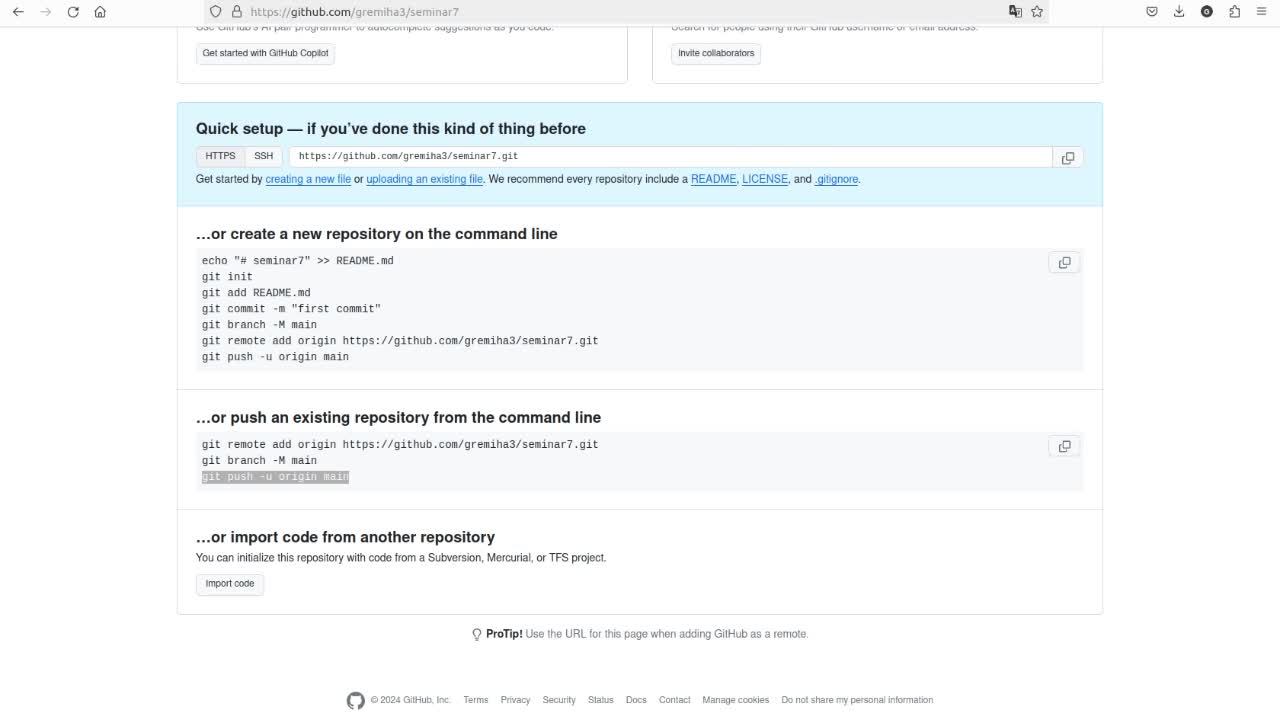Screen dimensions: 1280x720
Task: Switch to SSH clone URL
Action: 263,156
